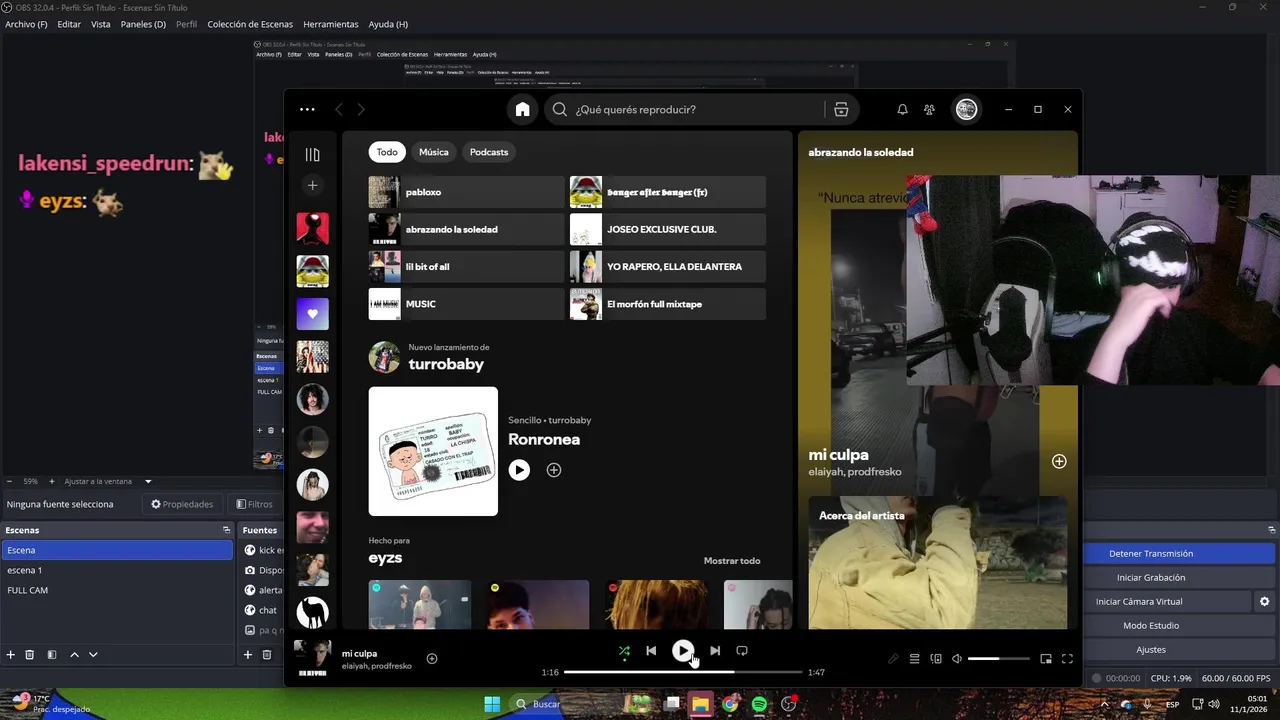This screenshot has height=720, width=1280.
Task: Toggle the lyrics microphone icon
Action: click(894, 659)
